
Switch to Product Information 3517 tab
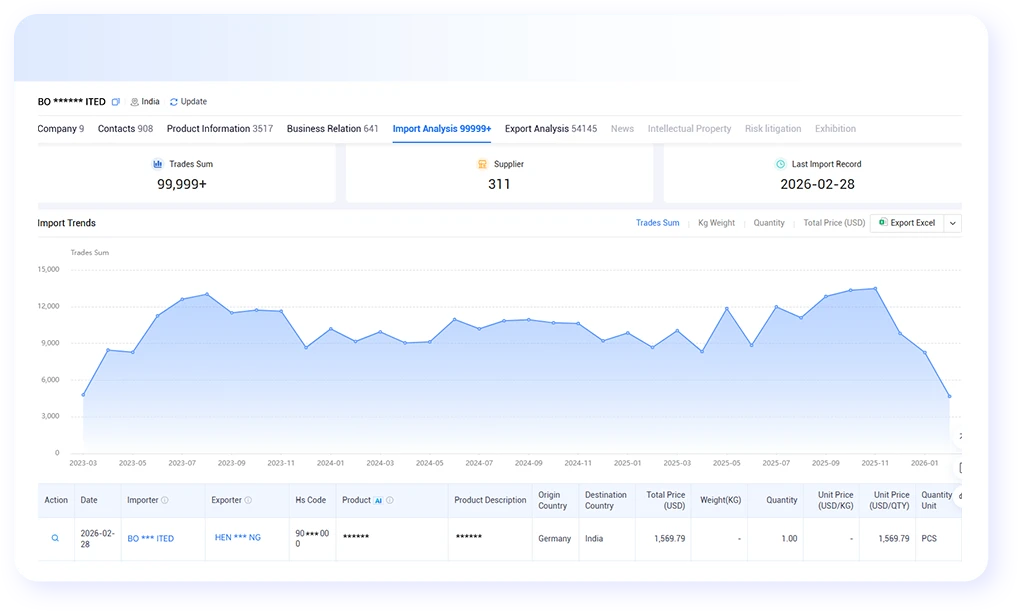coord(220,128)
